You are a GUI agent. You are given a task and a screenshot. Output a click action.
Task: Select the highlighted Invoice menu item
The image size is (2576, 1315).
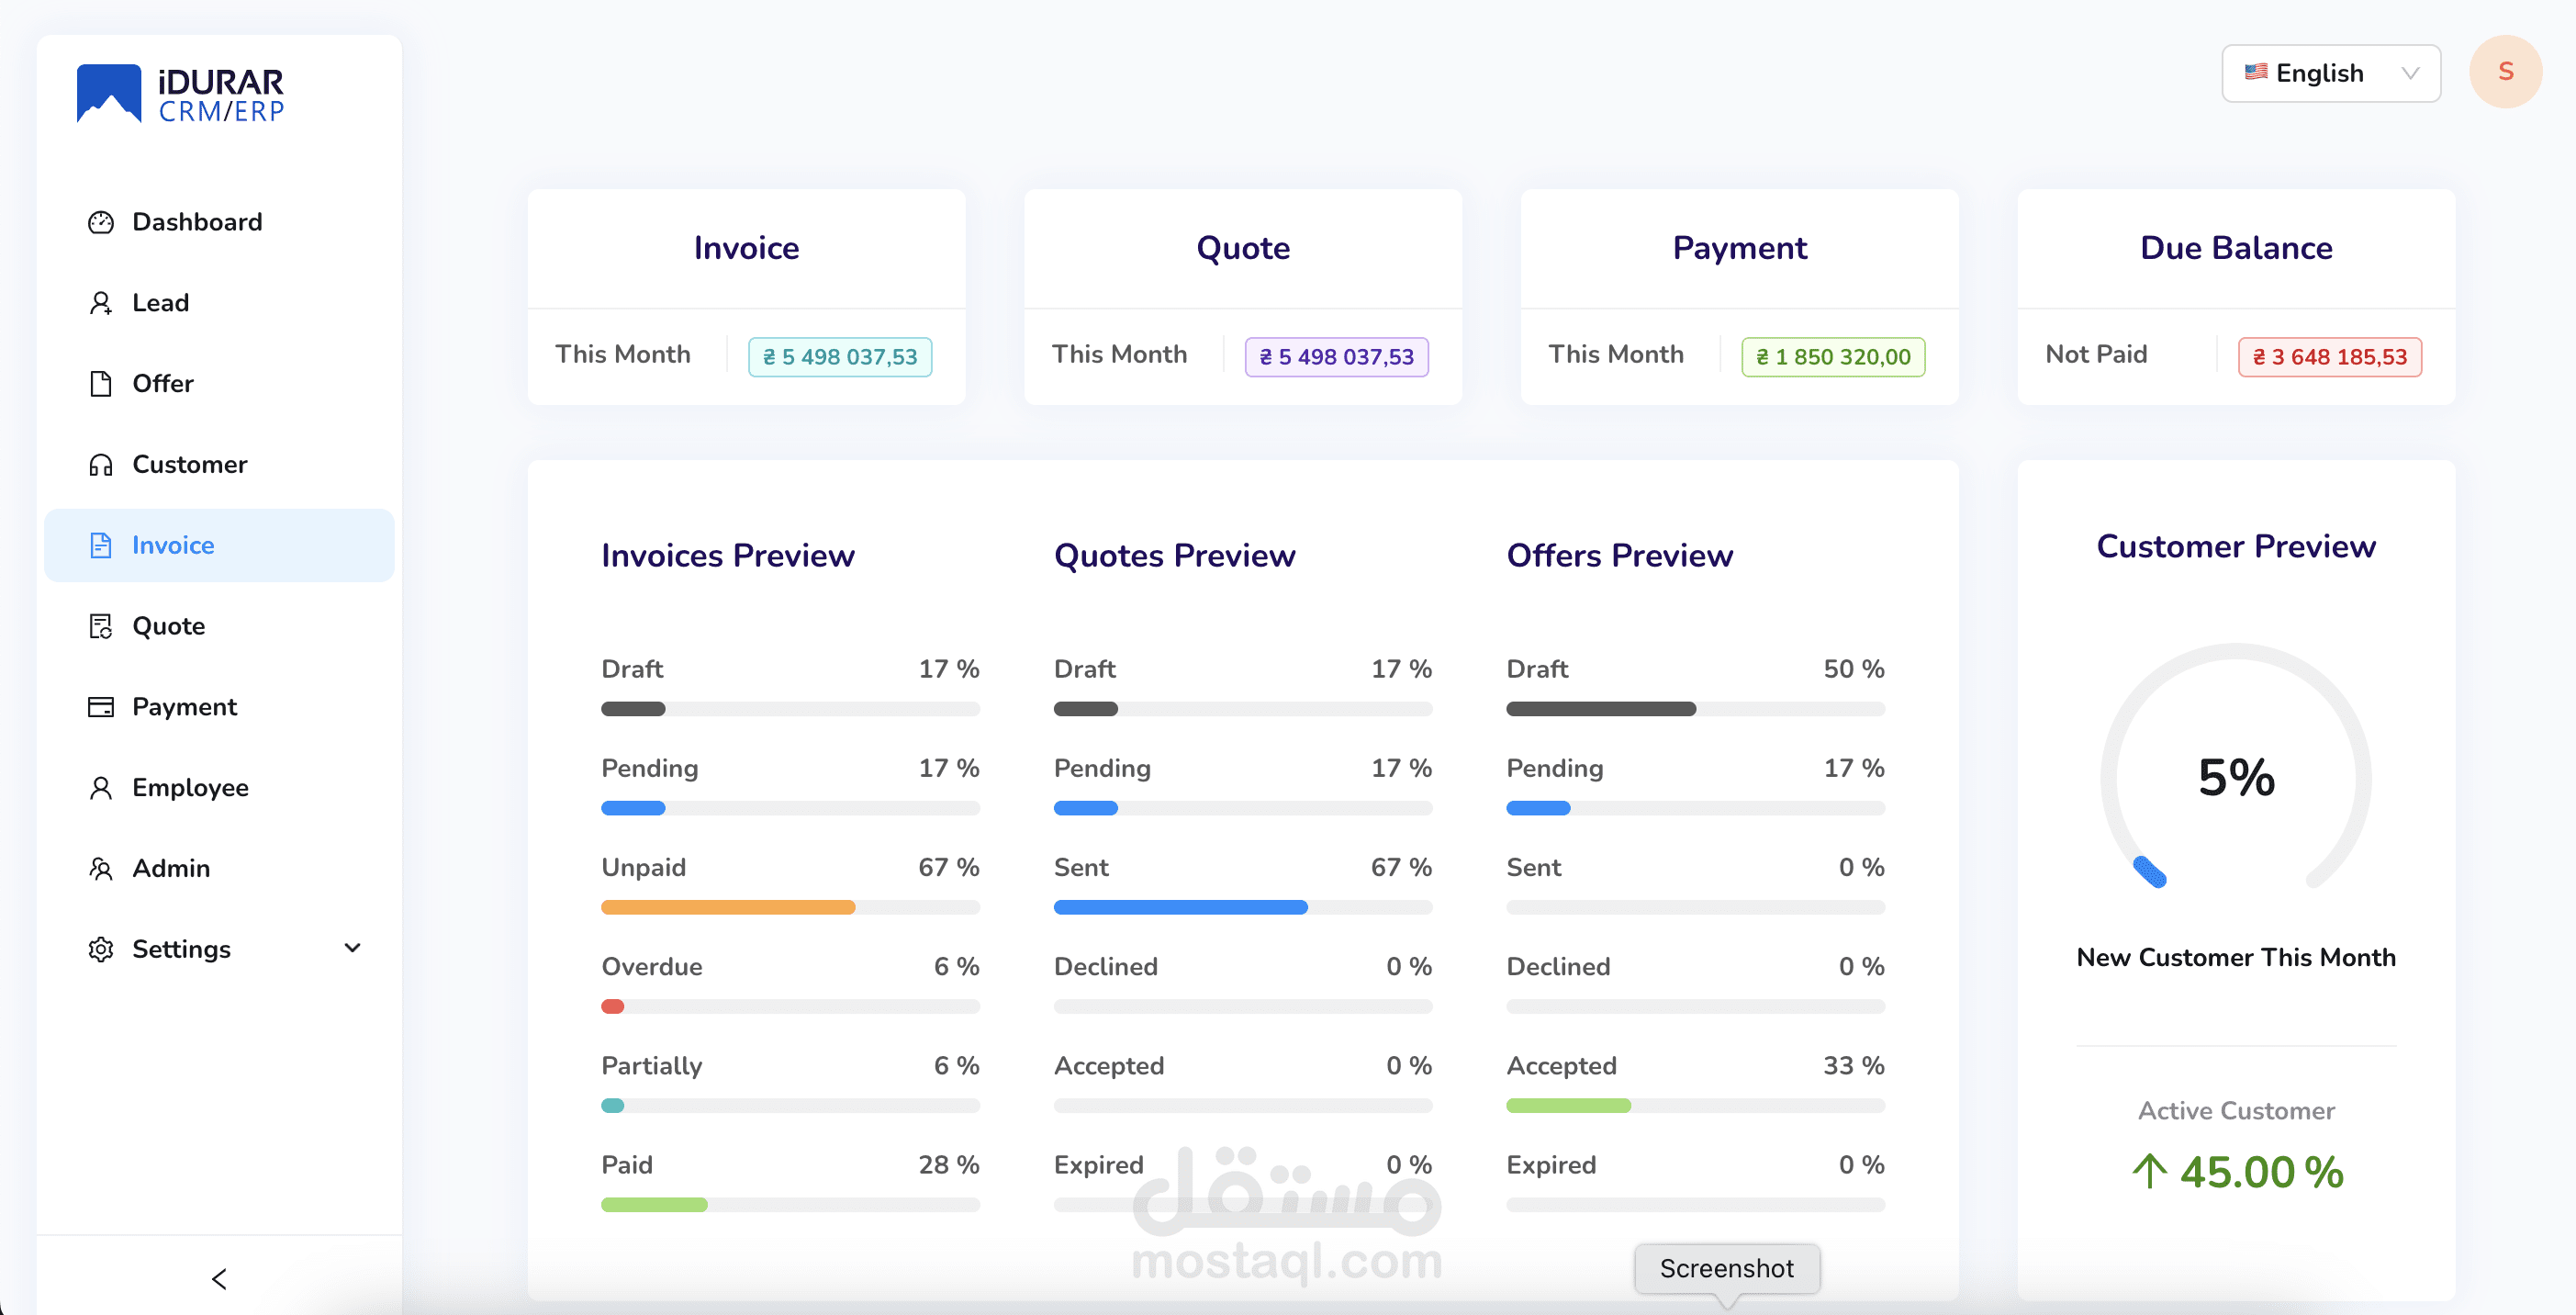click(x=219, y=545)
